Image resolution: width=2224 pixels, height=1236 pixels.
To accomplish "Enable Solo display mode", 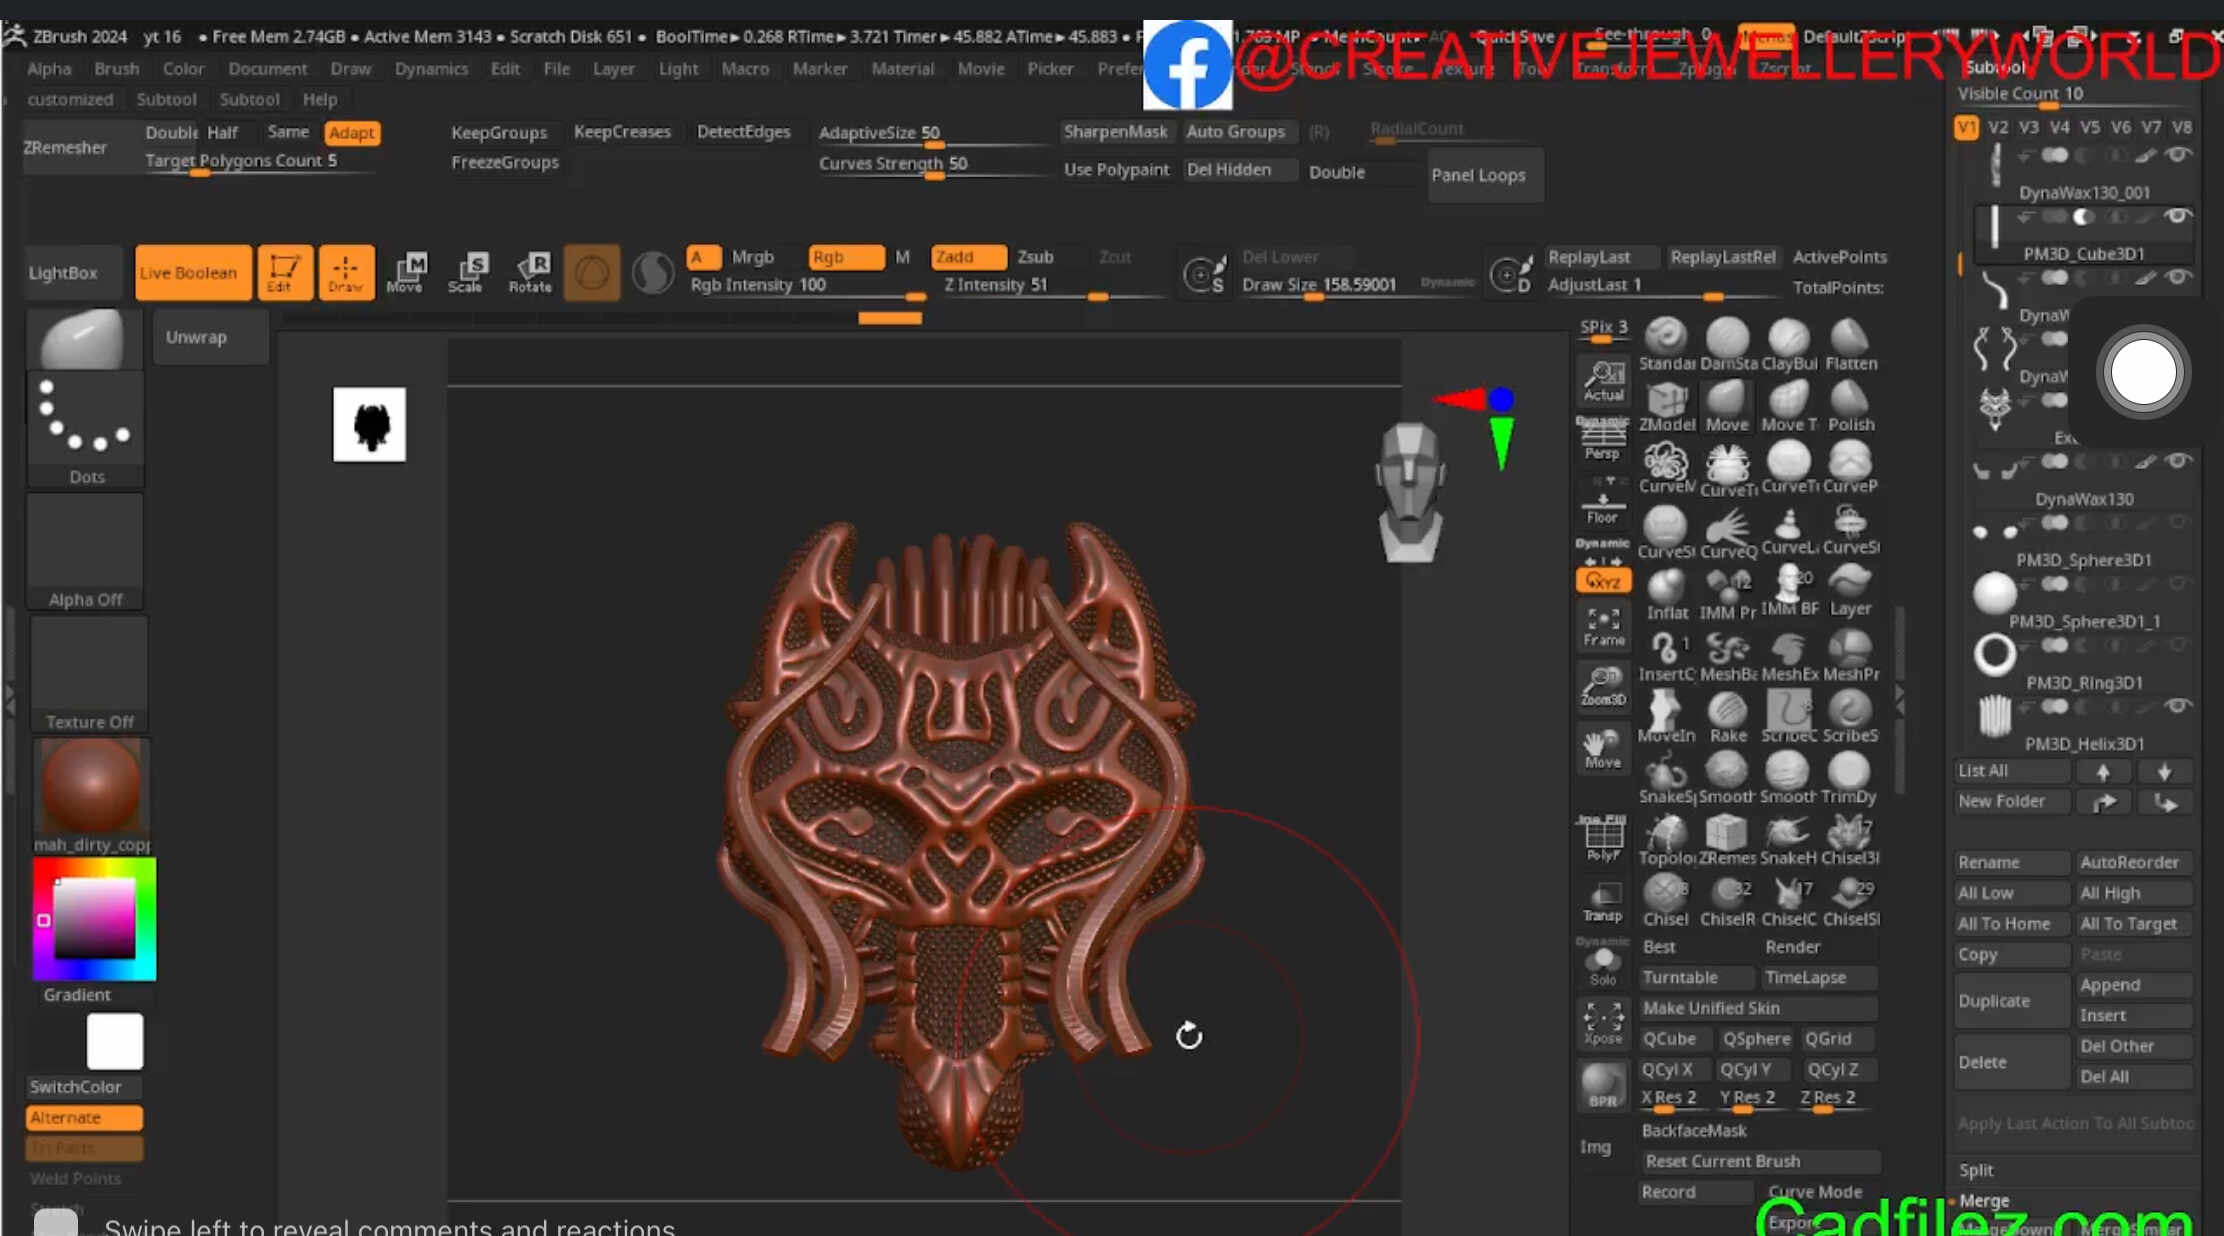I will (1602, 960).
